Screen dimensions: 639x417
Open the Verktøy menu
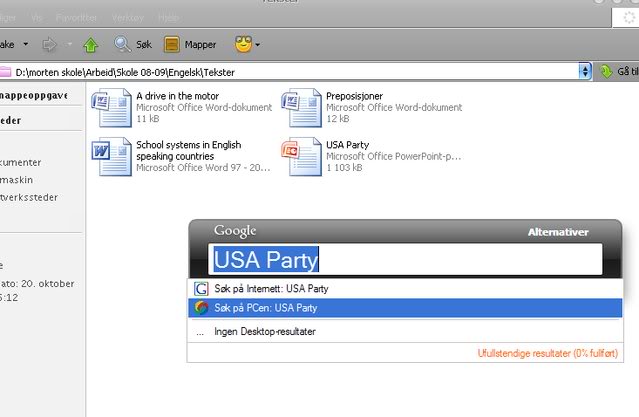pos(128,18)
